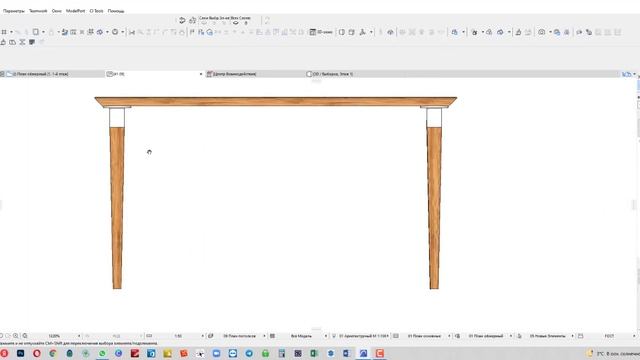The height and width of the screenshot is (360, 640).
Task: Open WhatsApp from the taskbar
Action: click(102, 353)
